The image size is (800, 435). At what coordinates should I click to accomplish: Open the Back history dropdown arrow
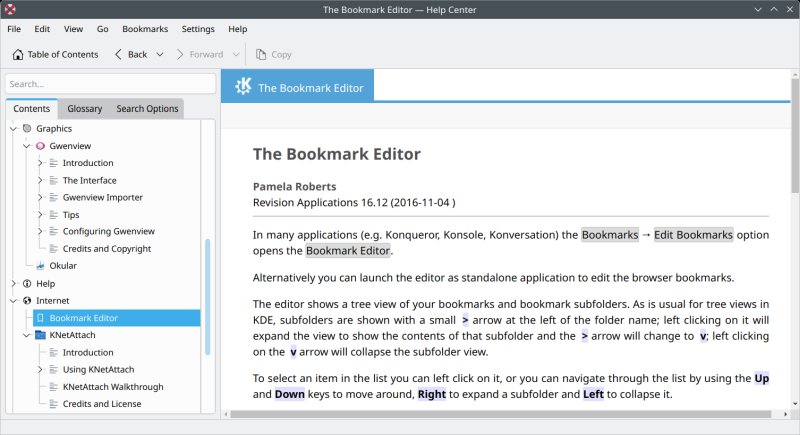click(x=159, y=54)
